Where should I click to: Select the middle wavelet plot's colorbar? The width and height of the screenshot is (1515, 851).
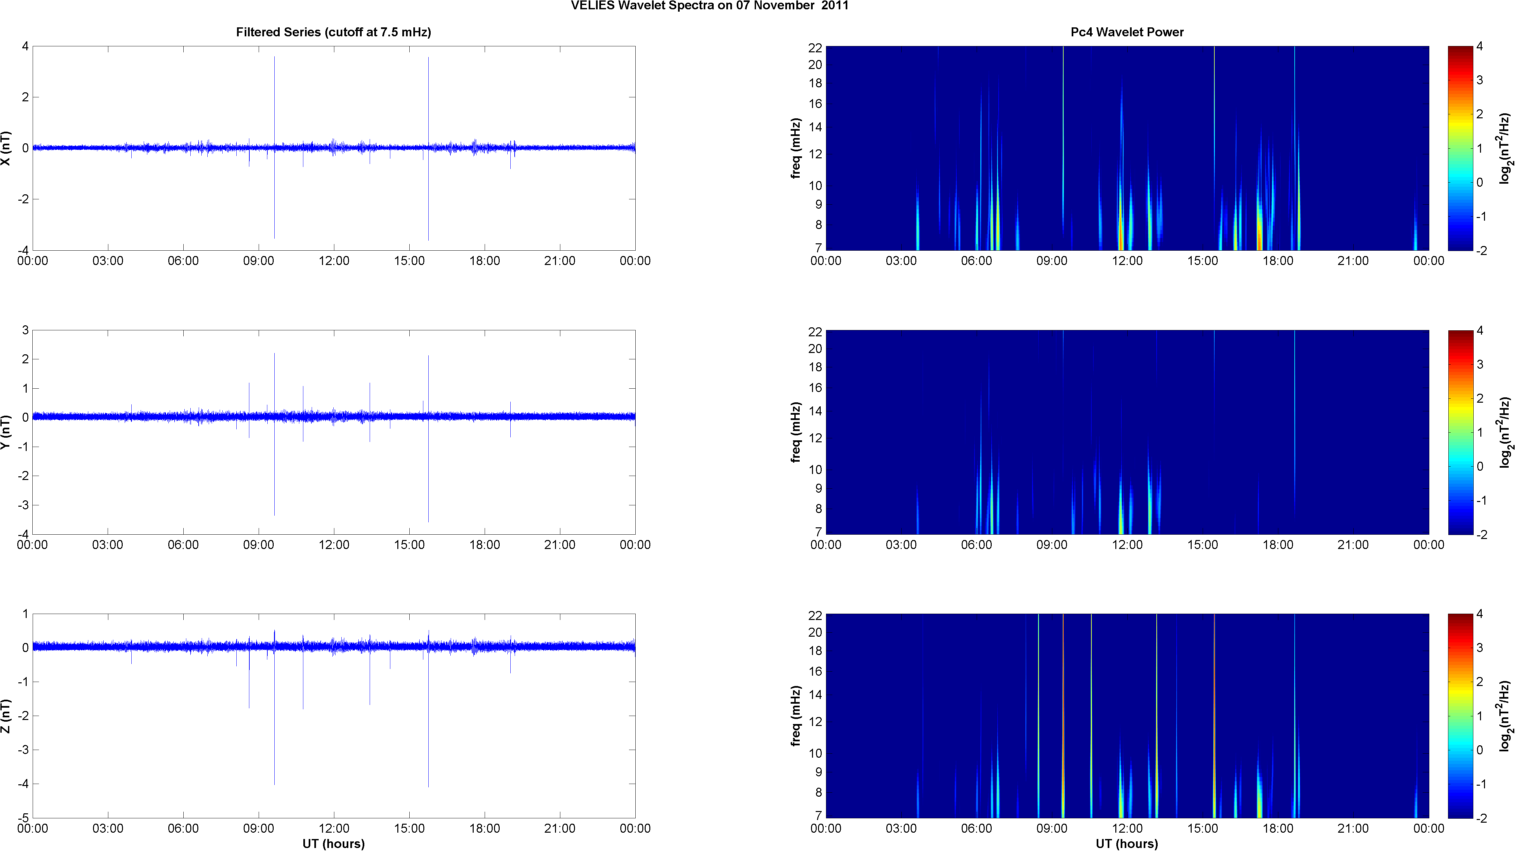(x=1460, y=432)
